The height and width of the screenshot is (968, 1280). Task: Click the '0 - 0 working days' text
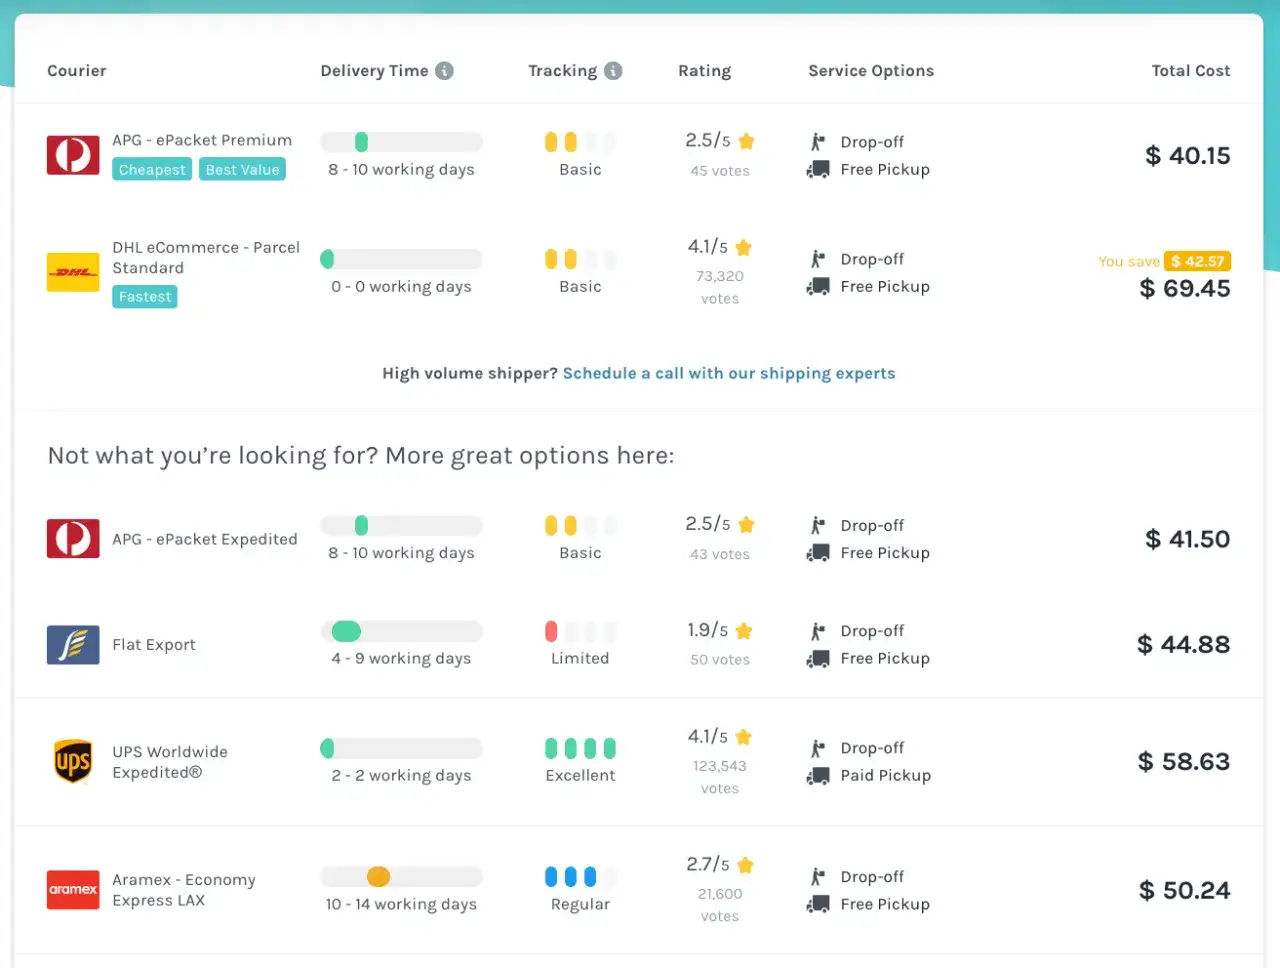[x=401, y=287]
